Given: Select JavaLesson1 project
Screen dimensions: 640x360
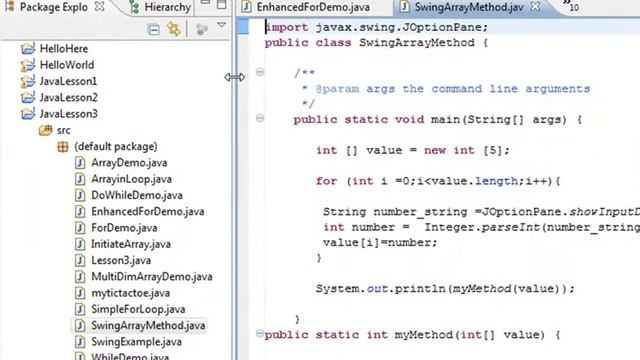Looking at the screenshot, I should 68,81.
